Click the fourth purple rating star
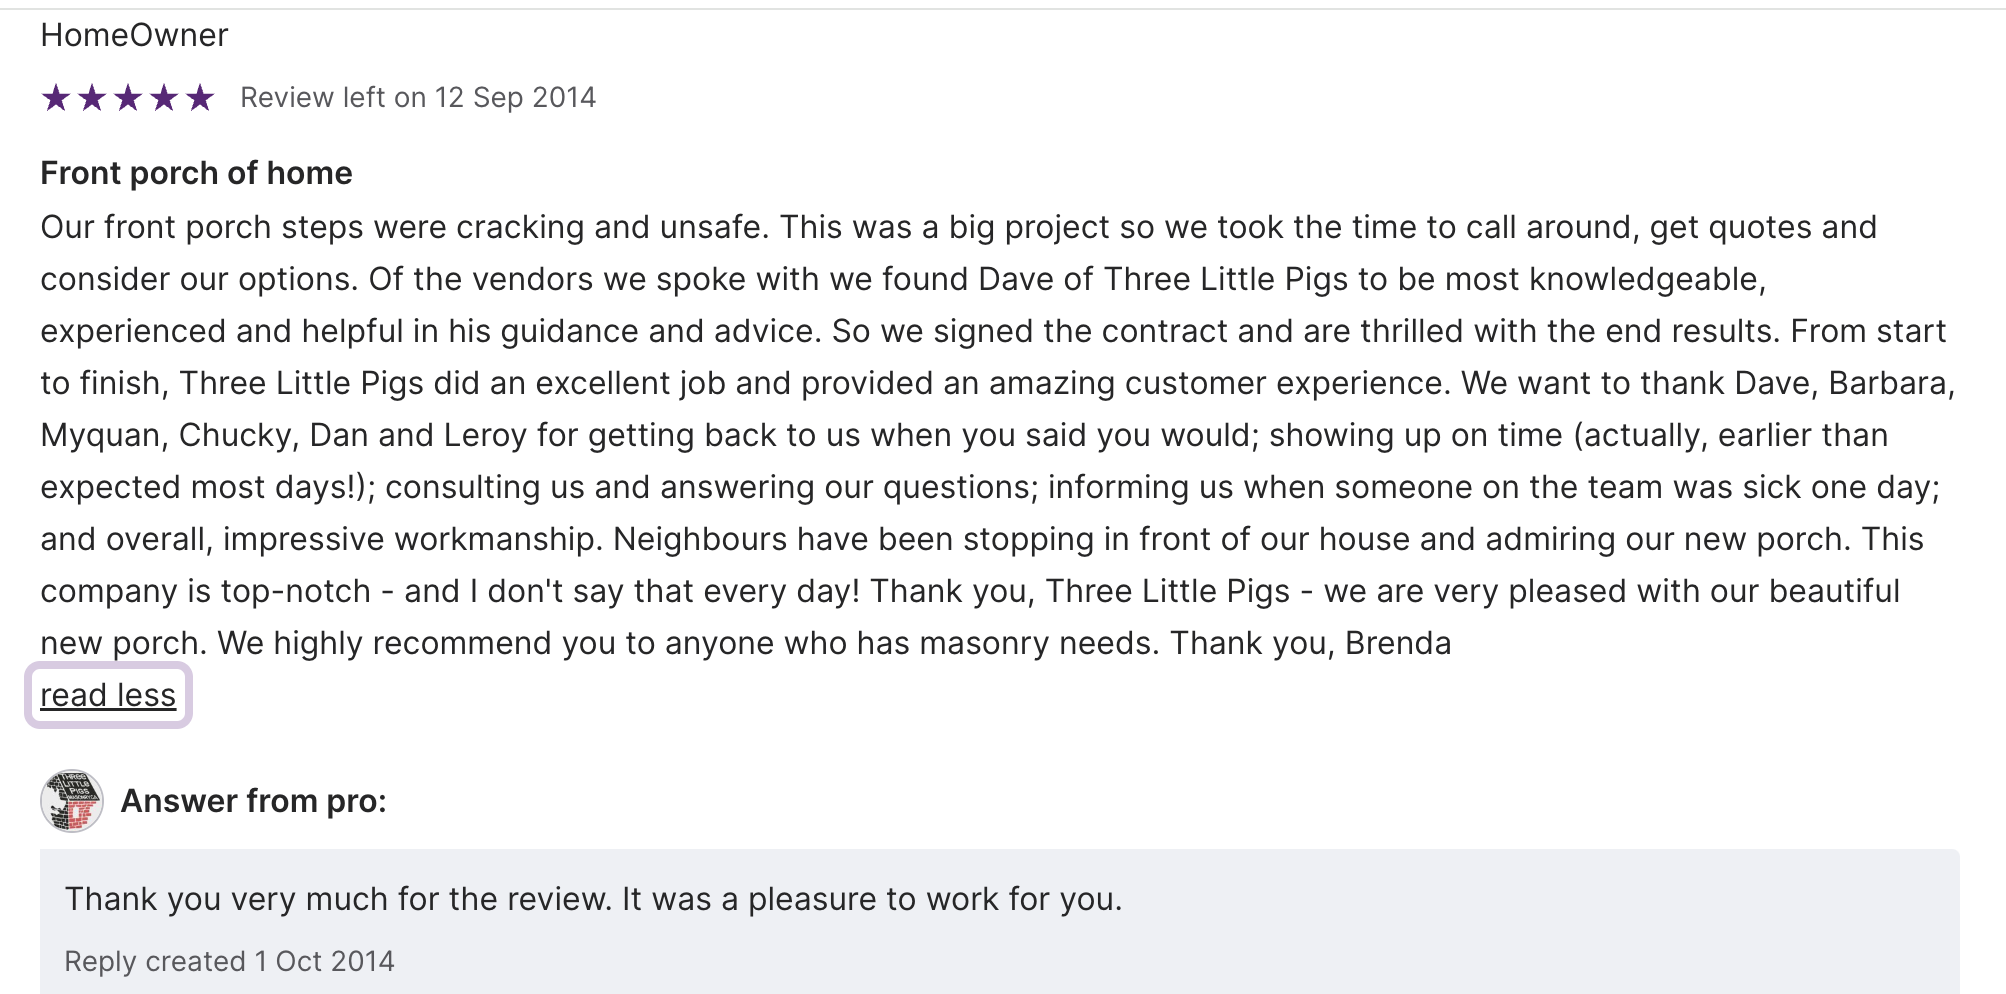The image size is (2006, 994). tap(164, 98)
